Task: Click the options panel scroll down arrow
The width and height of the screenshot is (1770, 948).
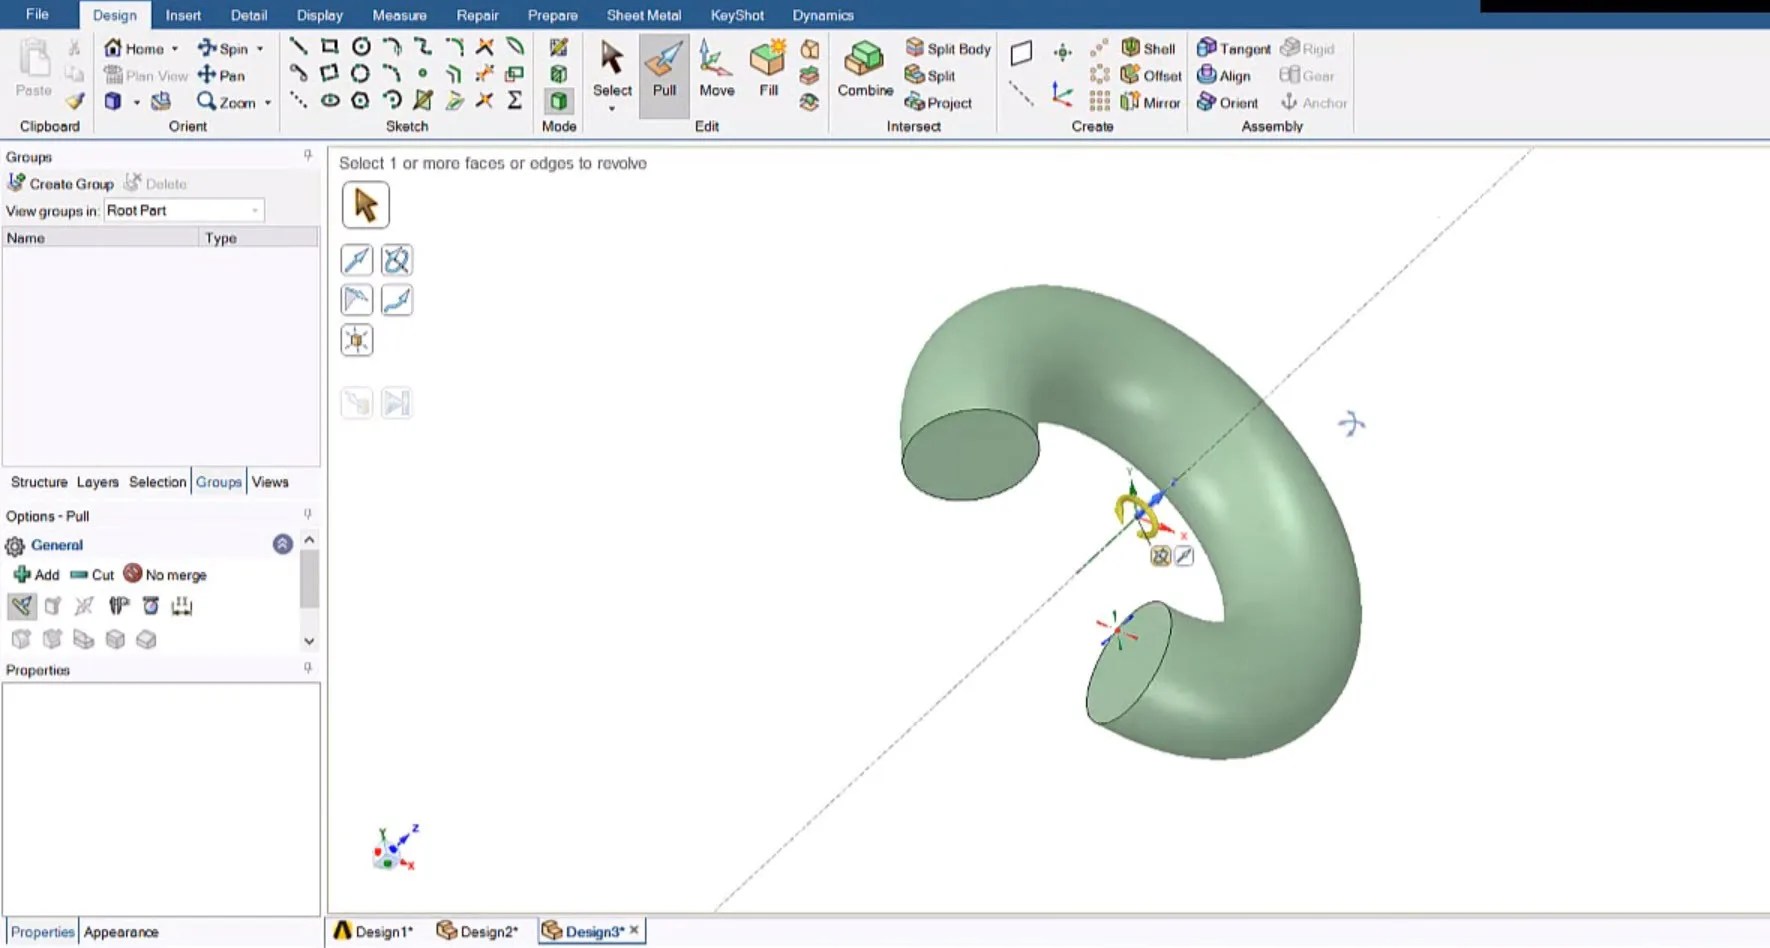Action: pos(309,641)
